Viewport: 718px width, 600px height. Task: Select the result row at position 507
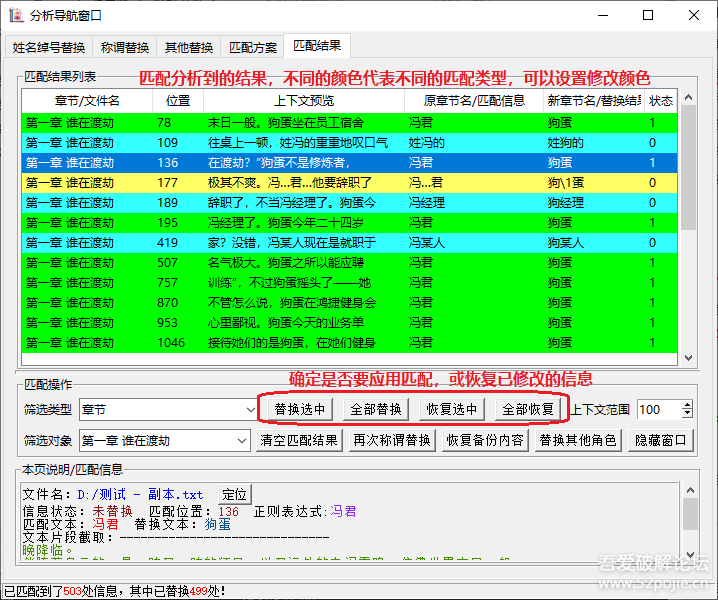349,263
